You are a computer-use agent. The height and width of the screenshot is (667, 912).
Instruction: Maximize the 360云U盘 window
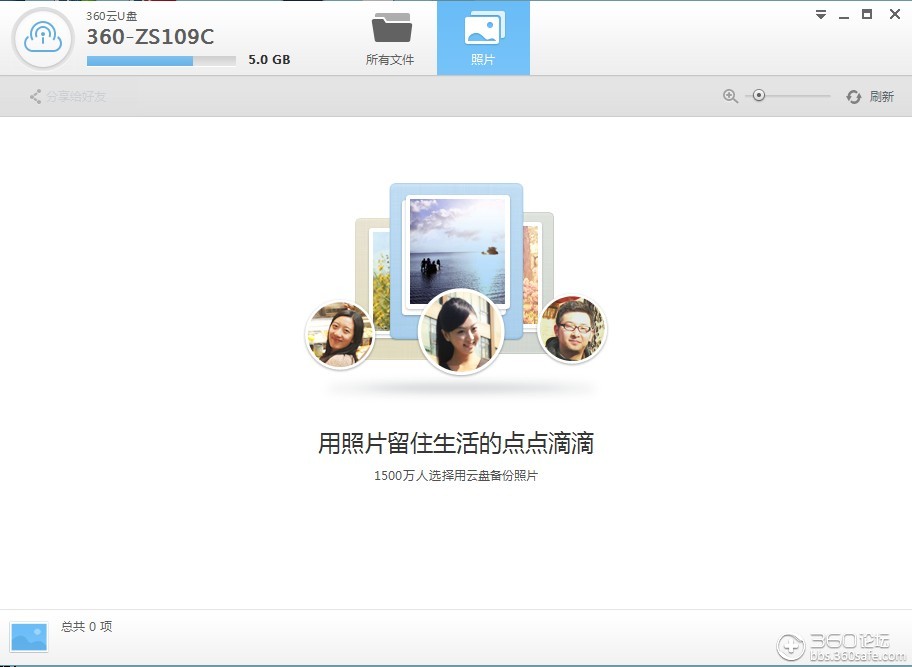(867, 15)
